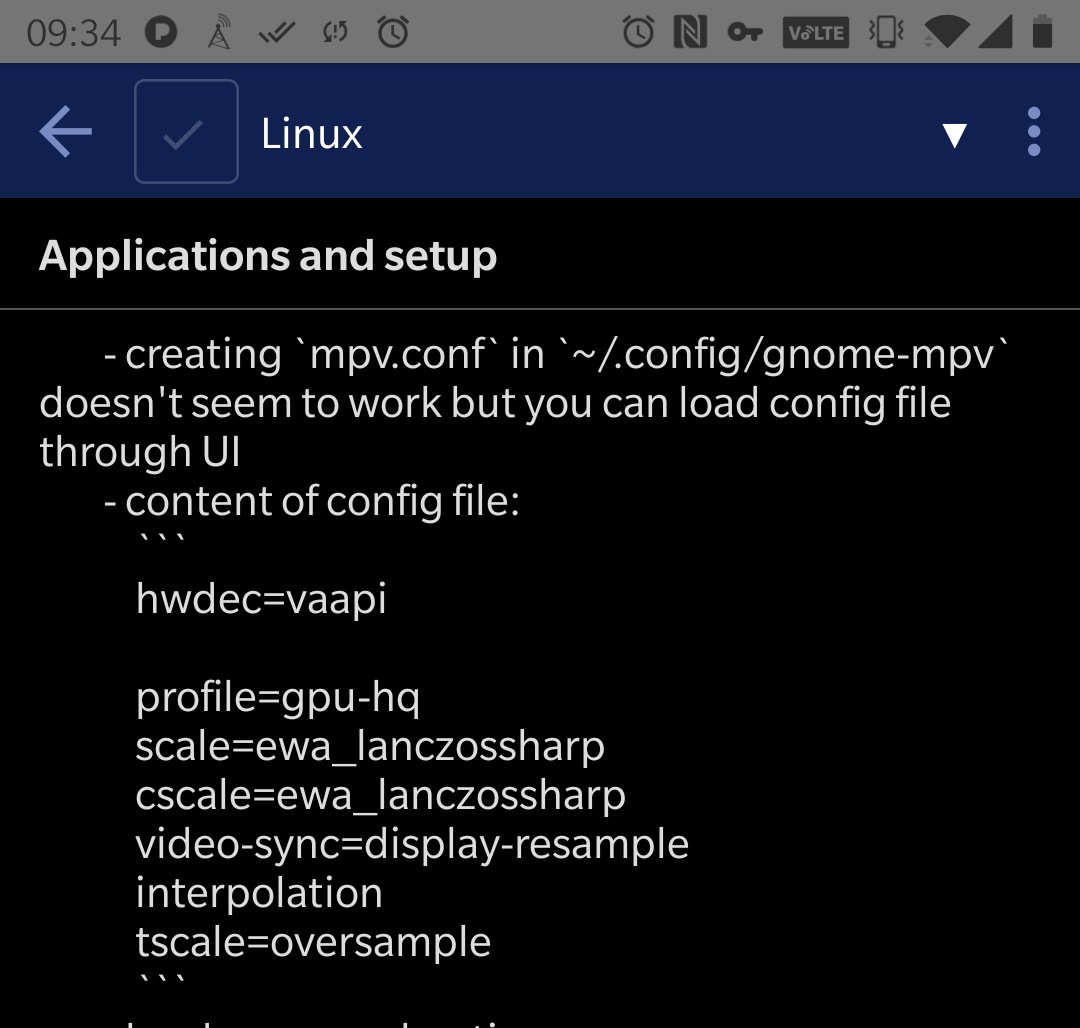Open the three-dot overflow menu
This screenshot has width=1080, height=1028.
click(x=1033, y=131)
